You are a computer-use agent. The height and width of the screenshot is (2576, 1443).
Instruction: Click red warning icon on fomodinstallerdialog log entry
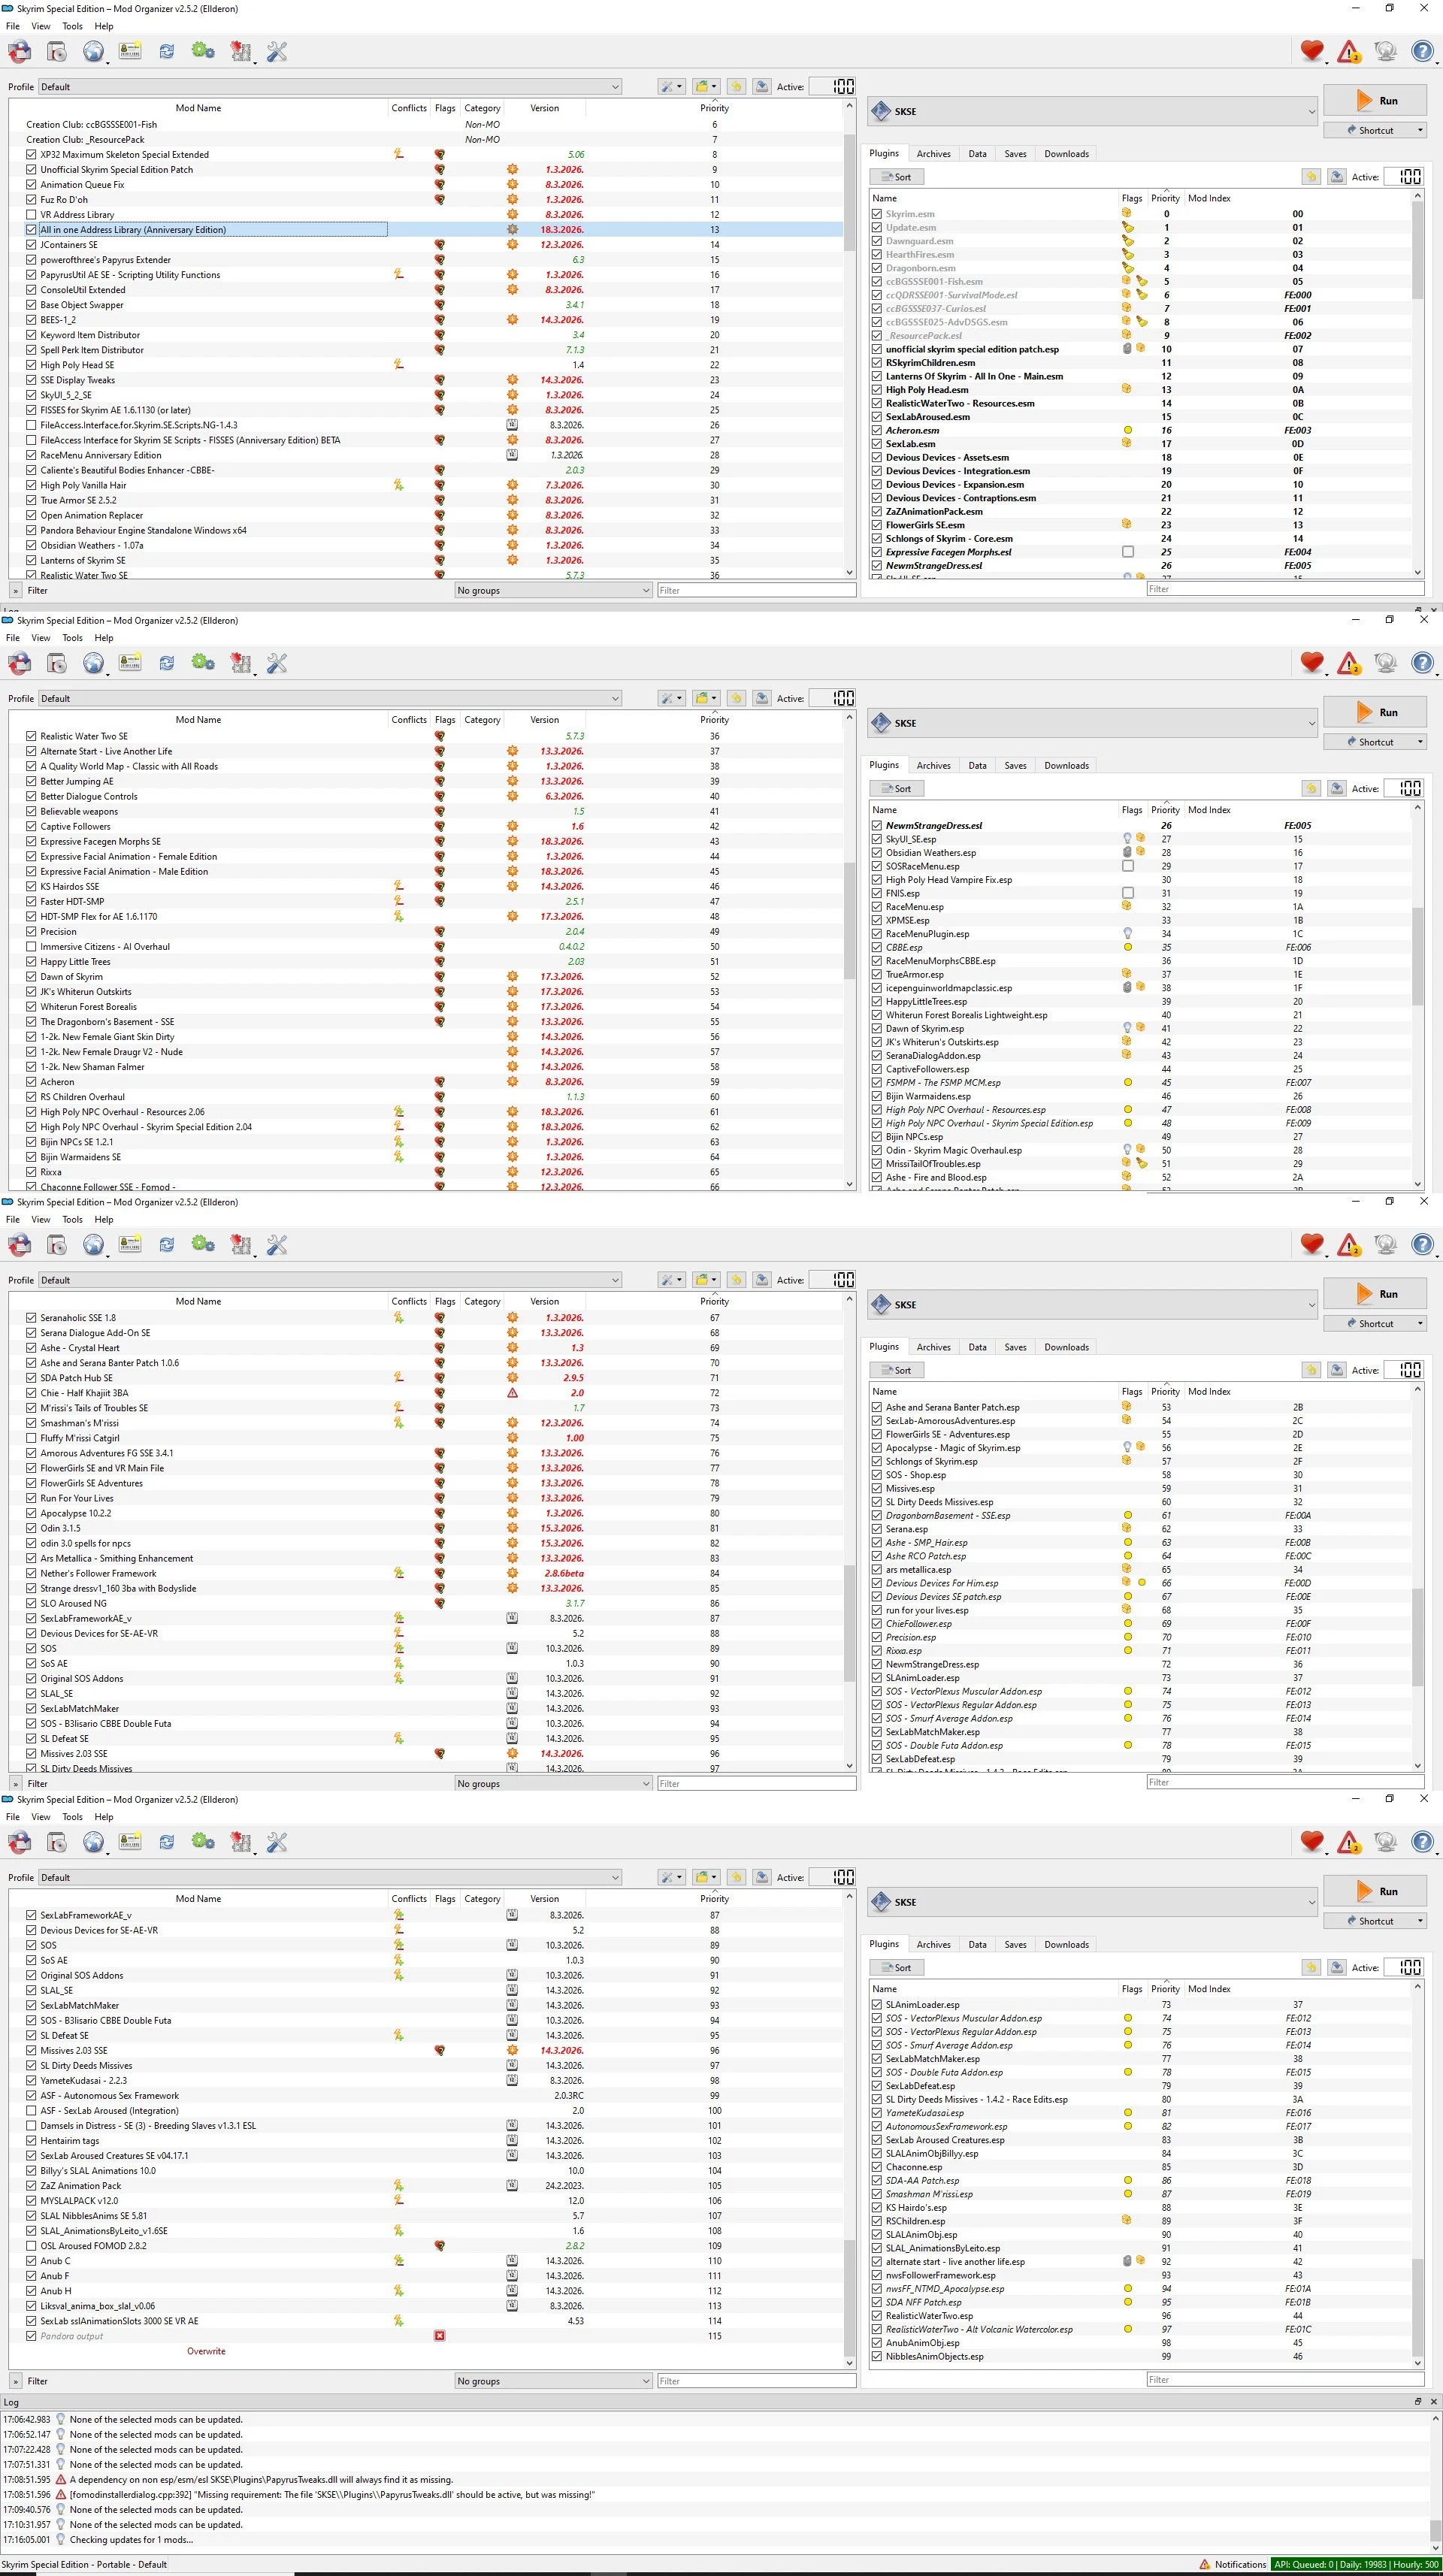[61, 2494]
